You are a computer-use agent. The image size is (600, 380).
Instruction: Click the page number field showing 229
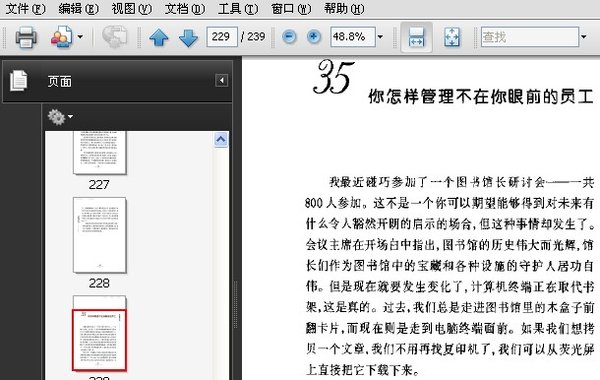222,37
